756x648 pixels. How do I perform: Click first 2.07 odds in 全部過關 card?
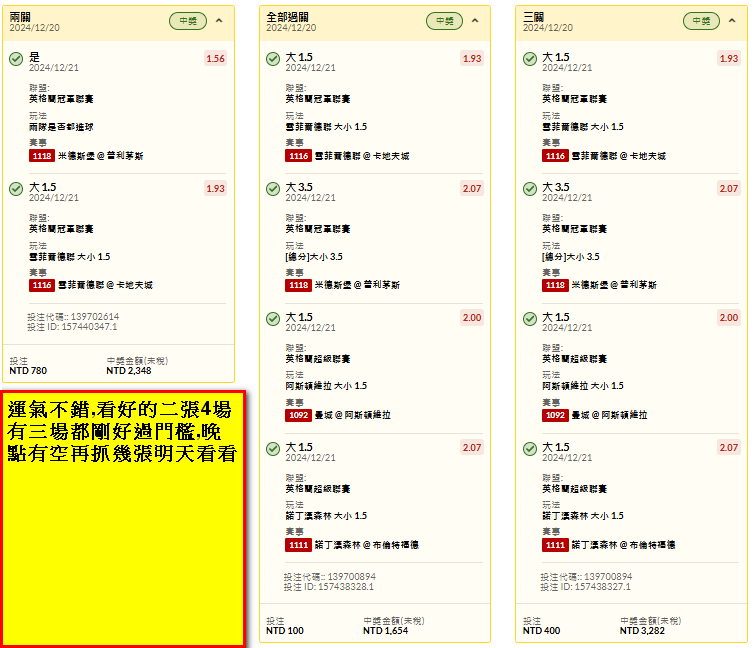472,189
